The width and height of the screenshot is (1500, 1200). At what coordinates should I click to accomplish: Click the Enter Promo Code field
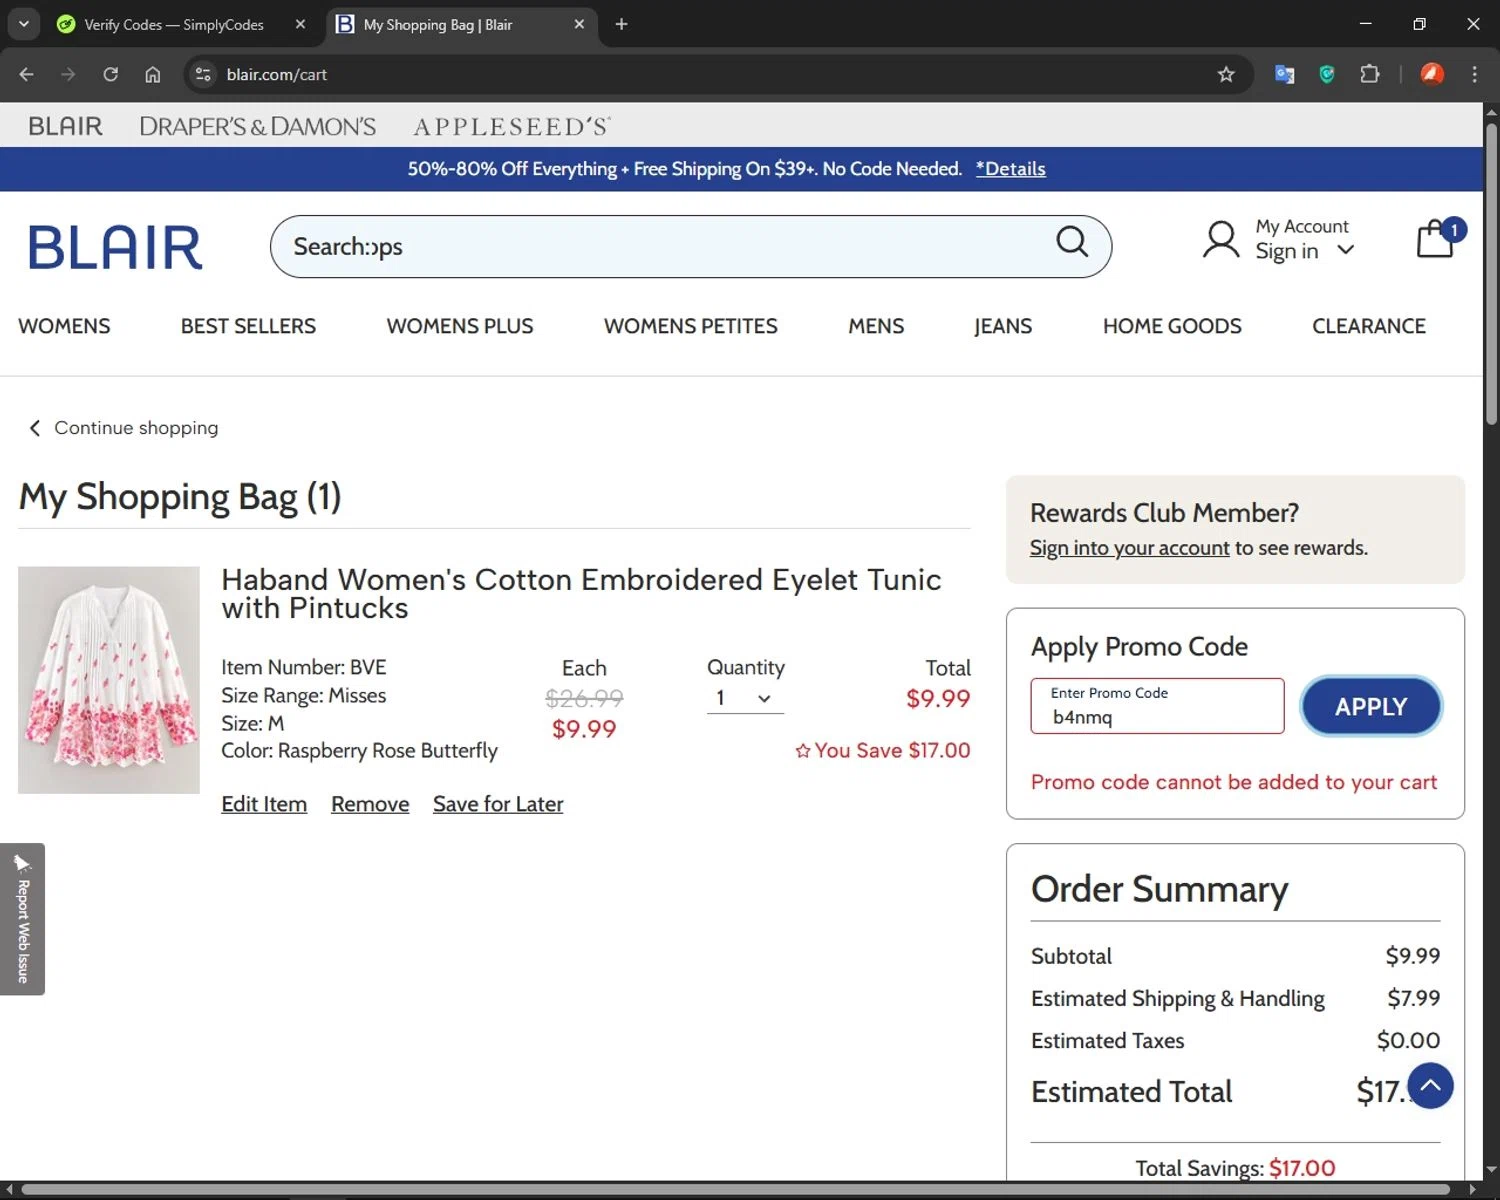(x=1157, y=706)
